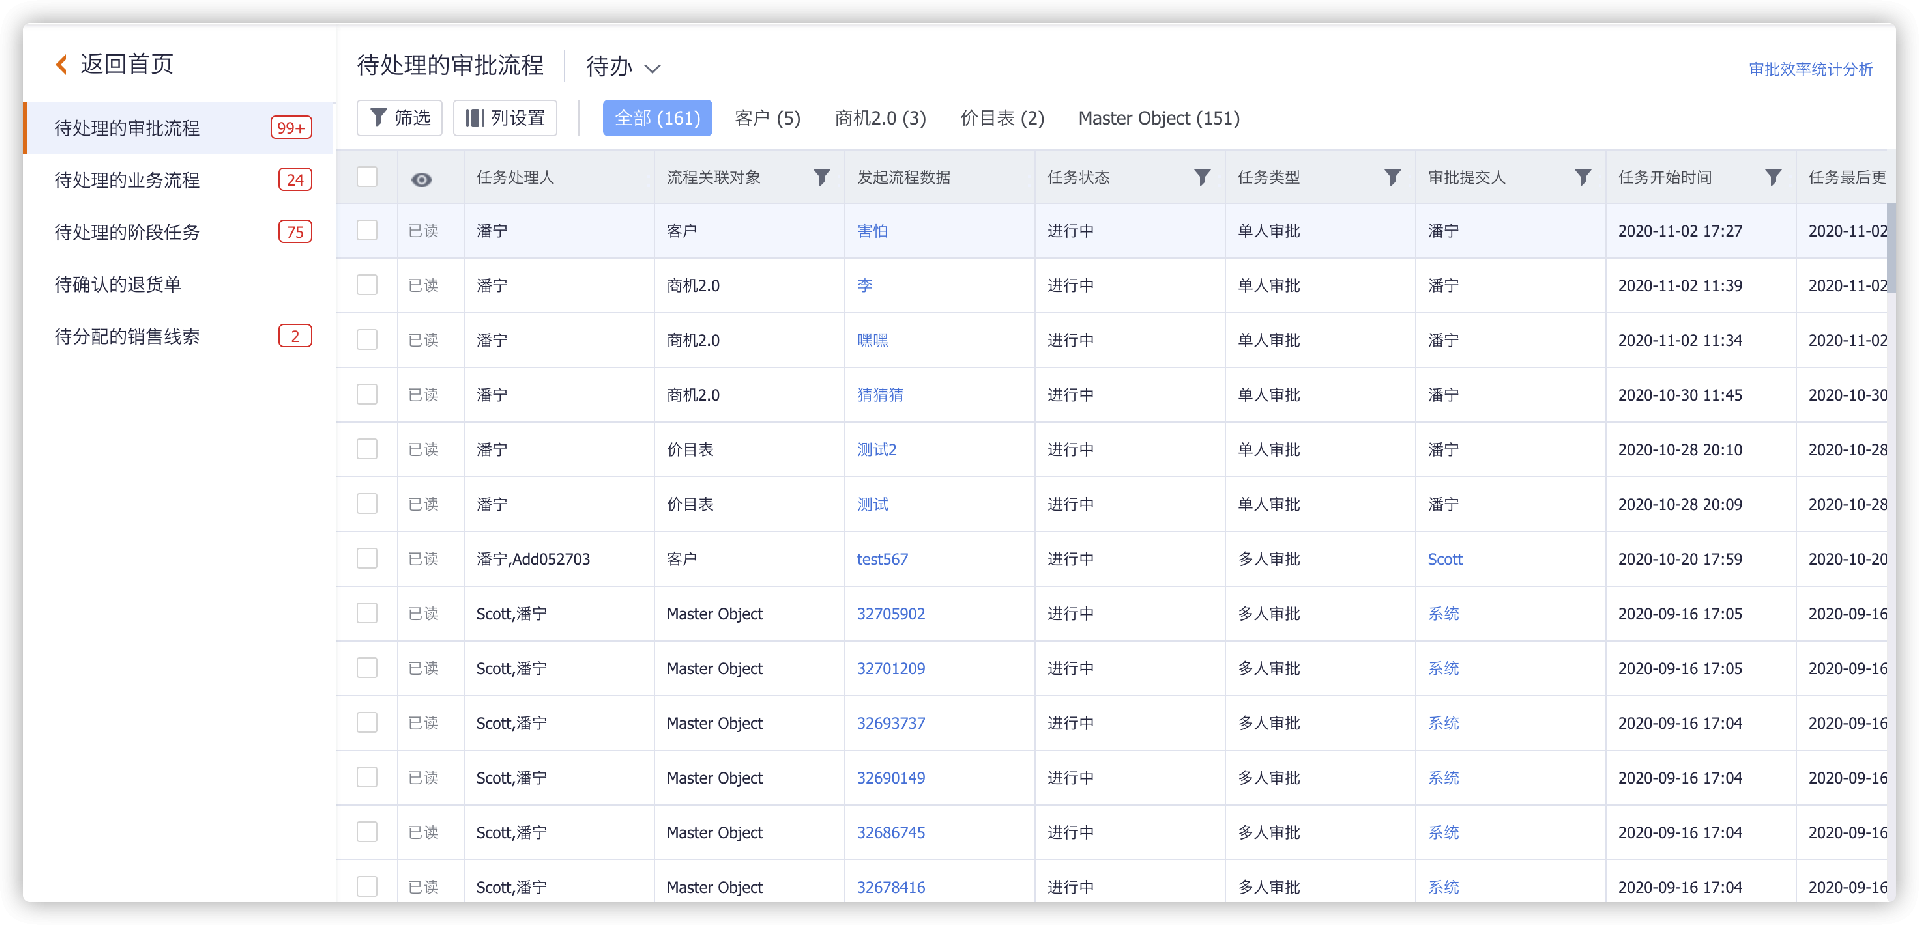Open 待处理的阶段任务 in sidebar
The height and width of the screenshot is (926, 1920).
pos(179,232)
